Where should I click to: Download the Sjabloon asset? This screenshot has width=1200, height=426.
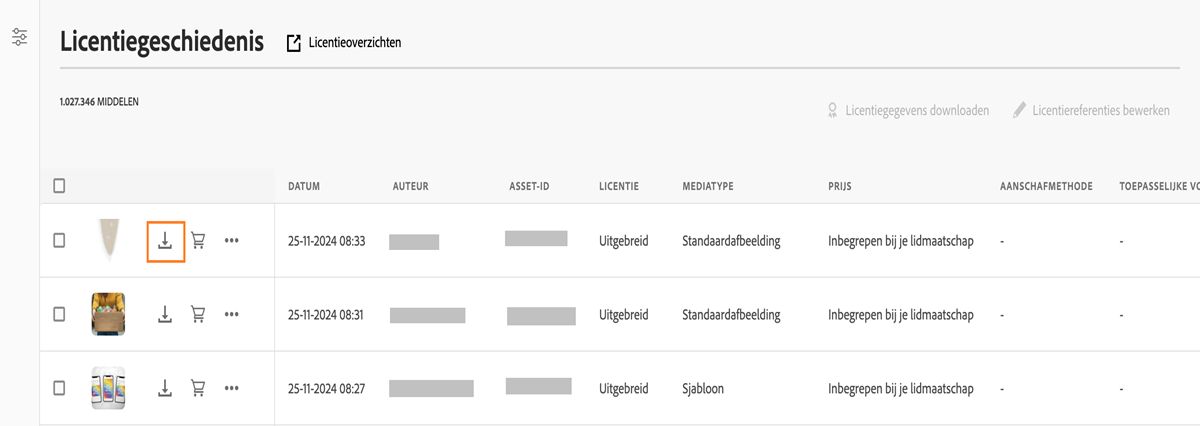pos(165,388)
